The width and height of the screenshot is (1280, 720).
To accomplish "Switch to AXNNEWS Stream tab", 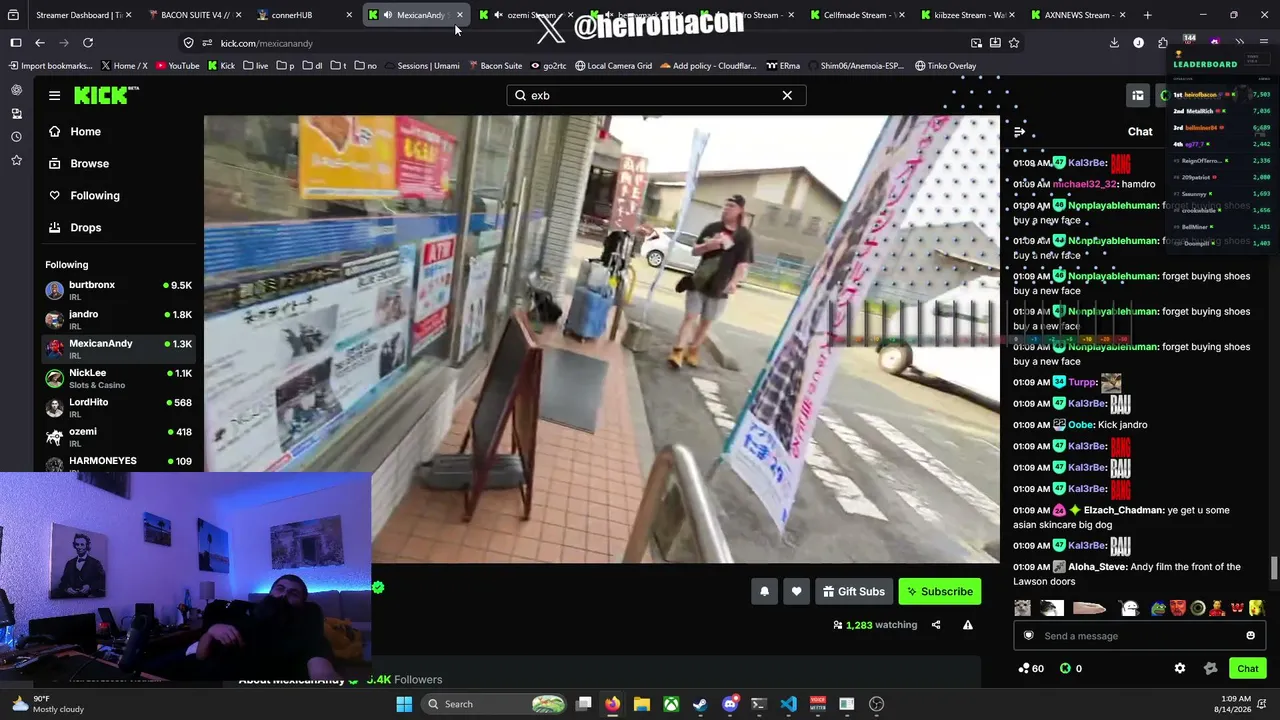I will click(x=1076, y=15).
